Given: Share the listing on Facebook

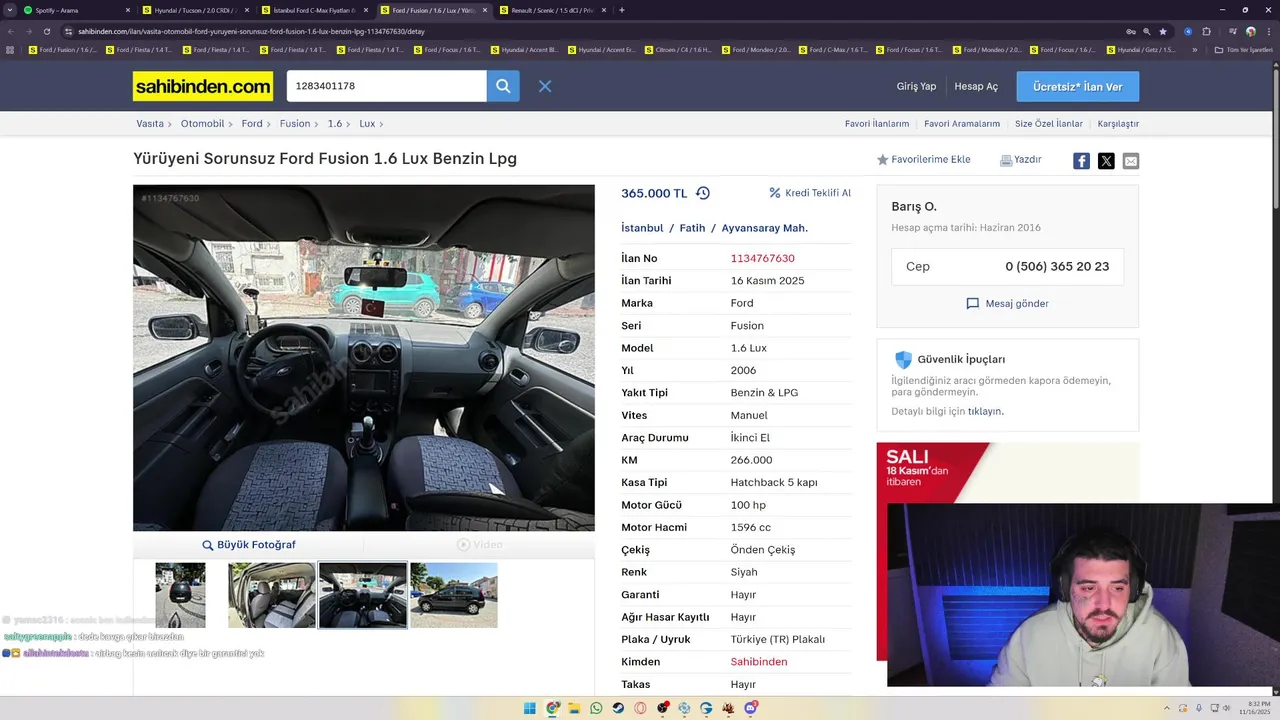Looking at the screenshot, I should 1081,161.
